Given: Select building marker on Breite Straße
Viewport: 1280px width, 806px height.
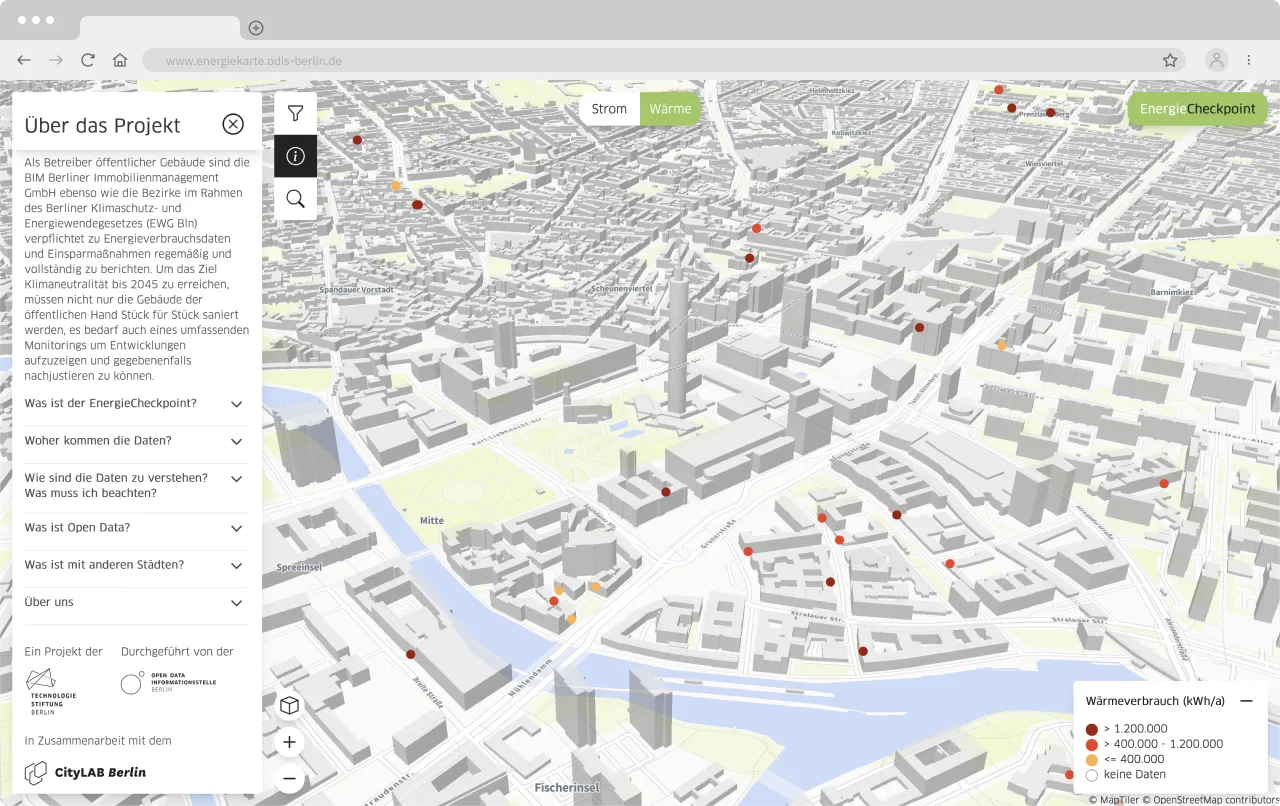Looking at the screenshot, I should [x=410, y=654].
